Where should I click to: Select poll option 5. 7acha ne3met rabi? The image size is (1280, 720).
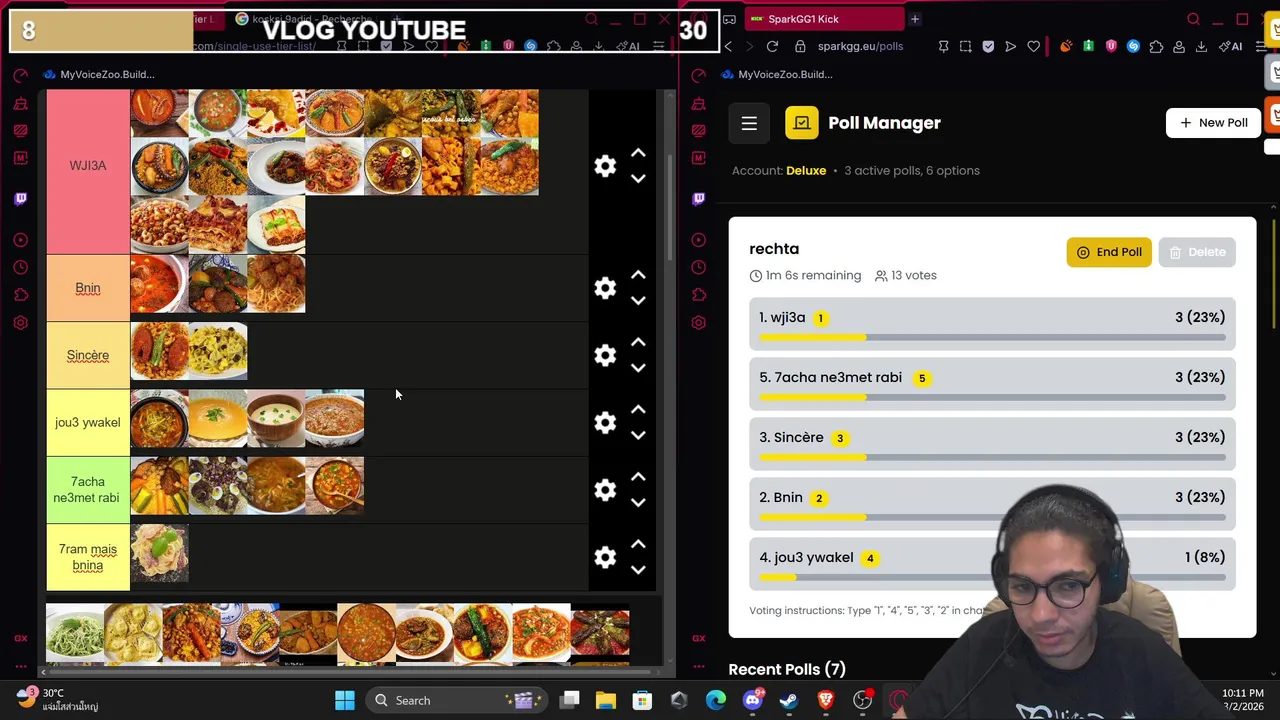tap(992, 384)
